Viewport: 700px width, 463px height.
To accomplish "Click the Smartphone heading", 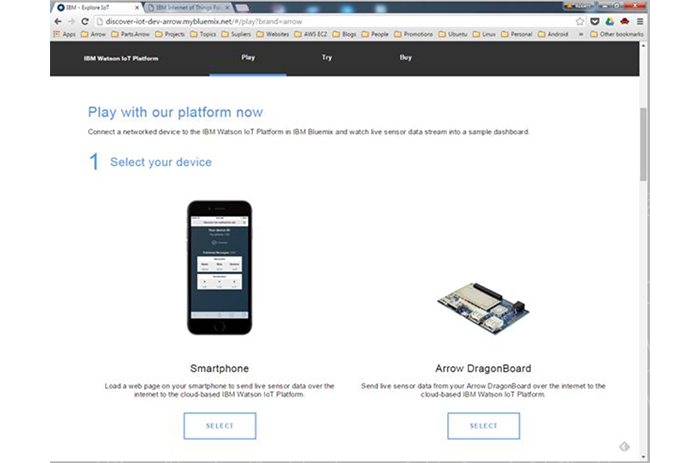I will (219, 368).
